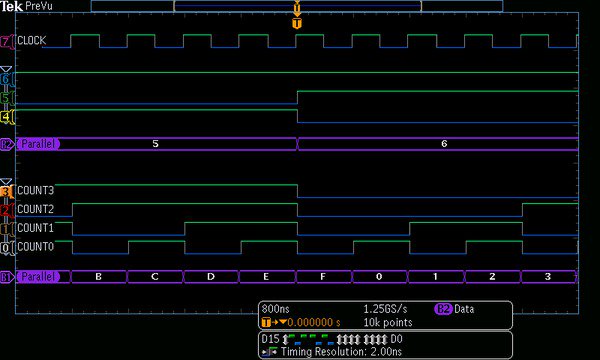Click the CLOCK channel label

click(31, 40)
